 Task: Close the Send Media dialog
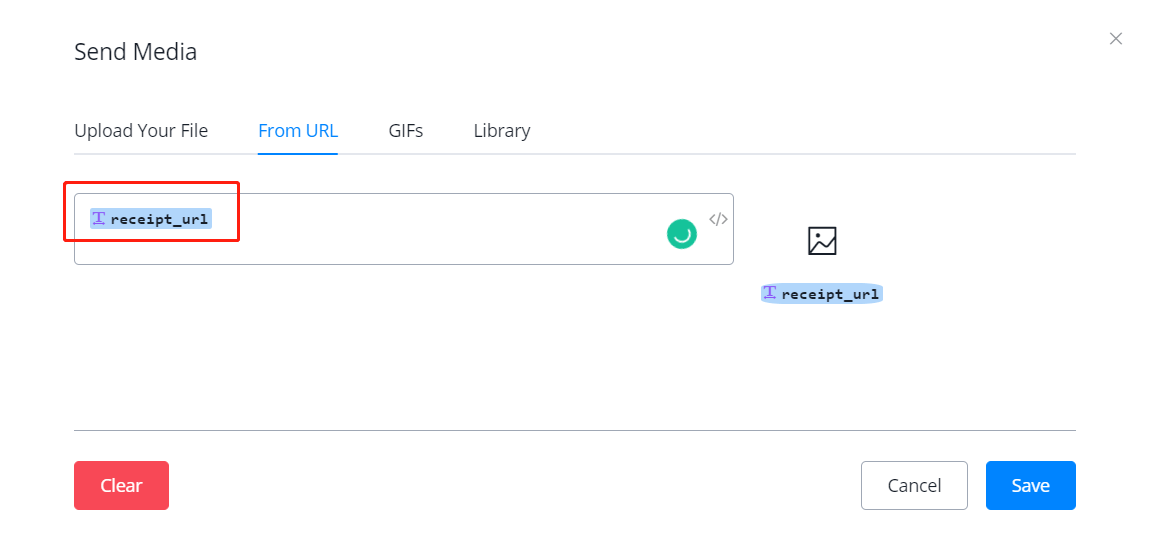1116,39
